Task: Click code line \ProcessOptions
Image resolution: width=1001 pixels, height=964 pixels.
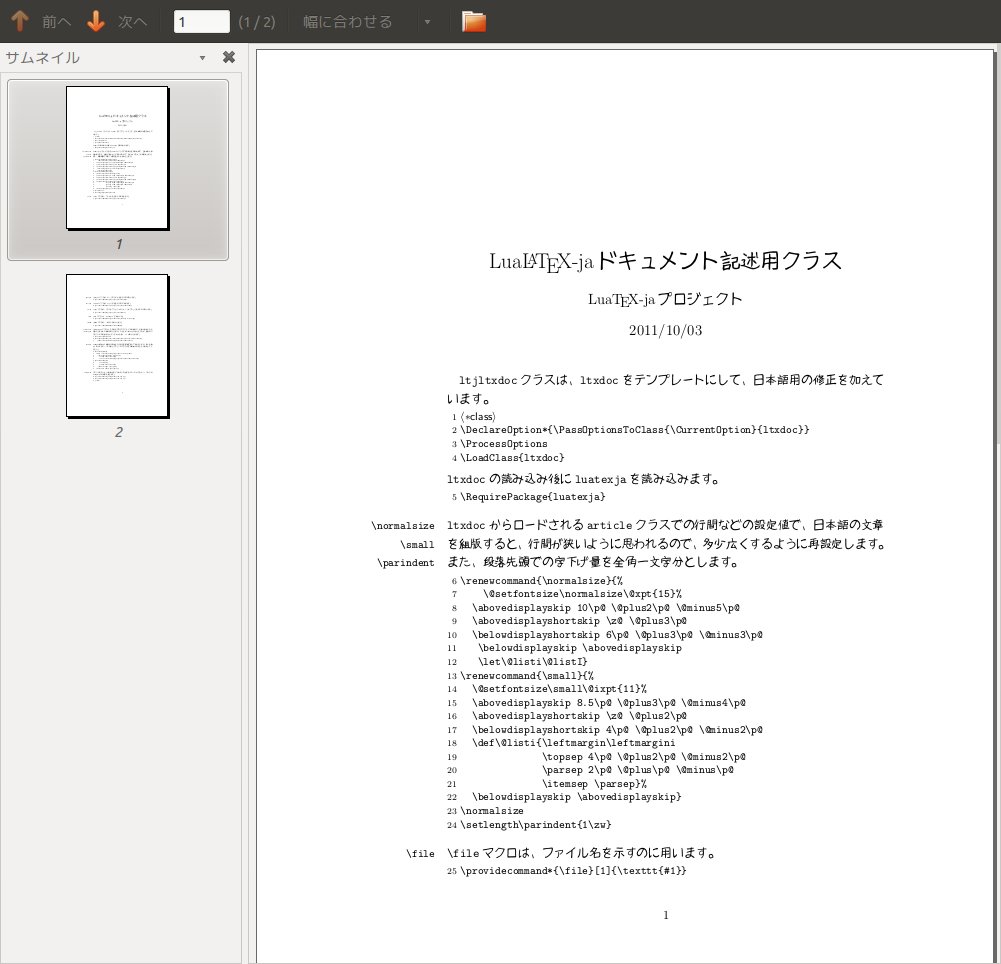Action: click(504, 444)
